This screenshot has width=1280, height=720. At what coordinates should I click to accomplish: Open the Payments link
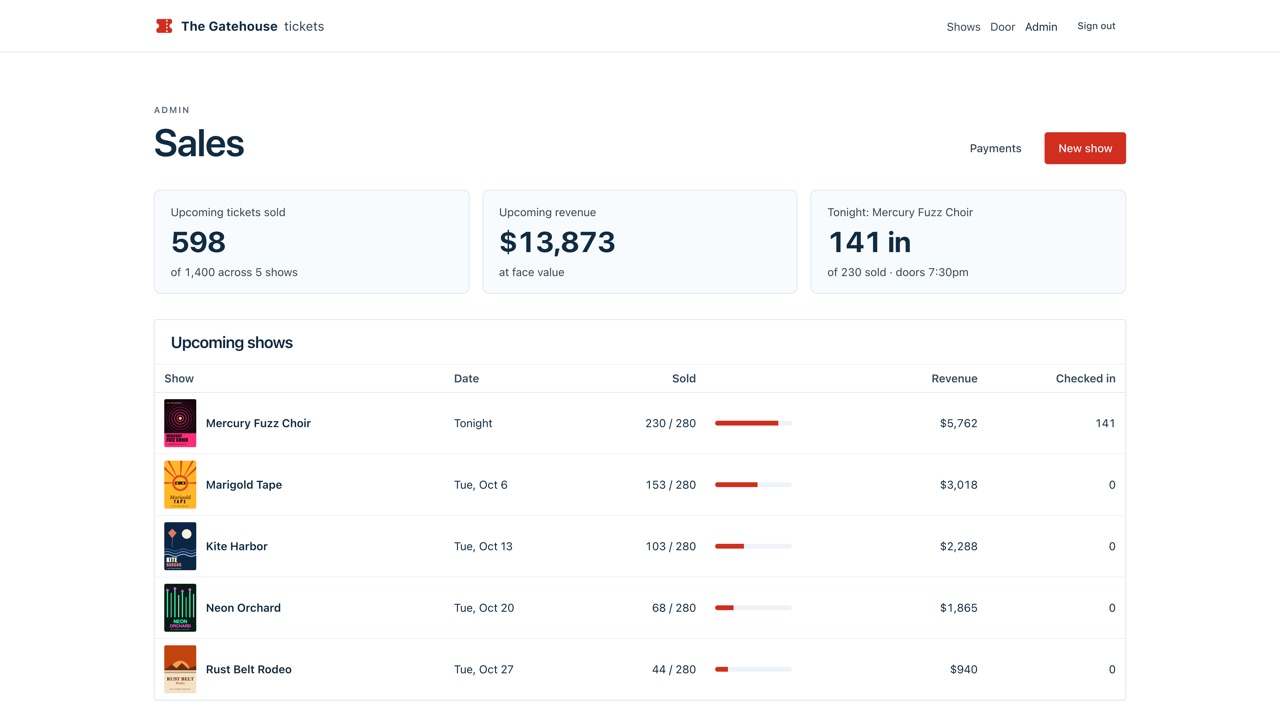point(995,148)
